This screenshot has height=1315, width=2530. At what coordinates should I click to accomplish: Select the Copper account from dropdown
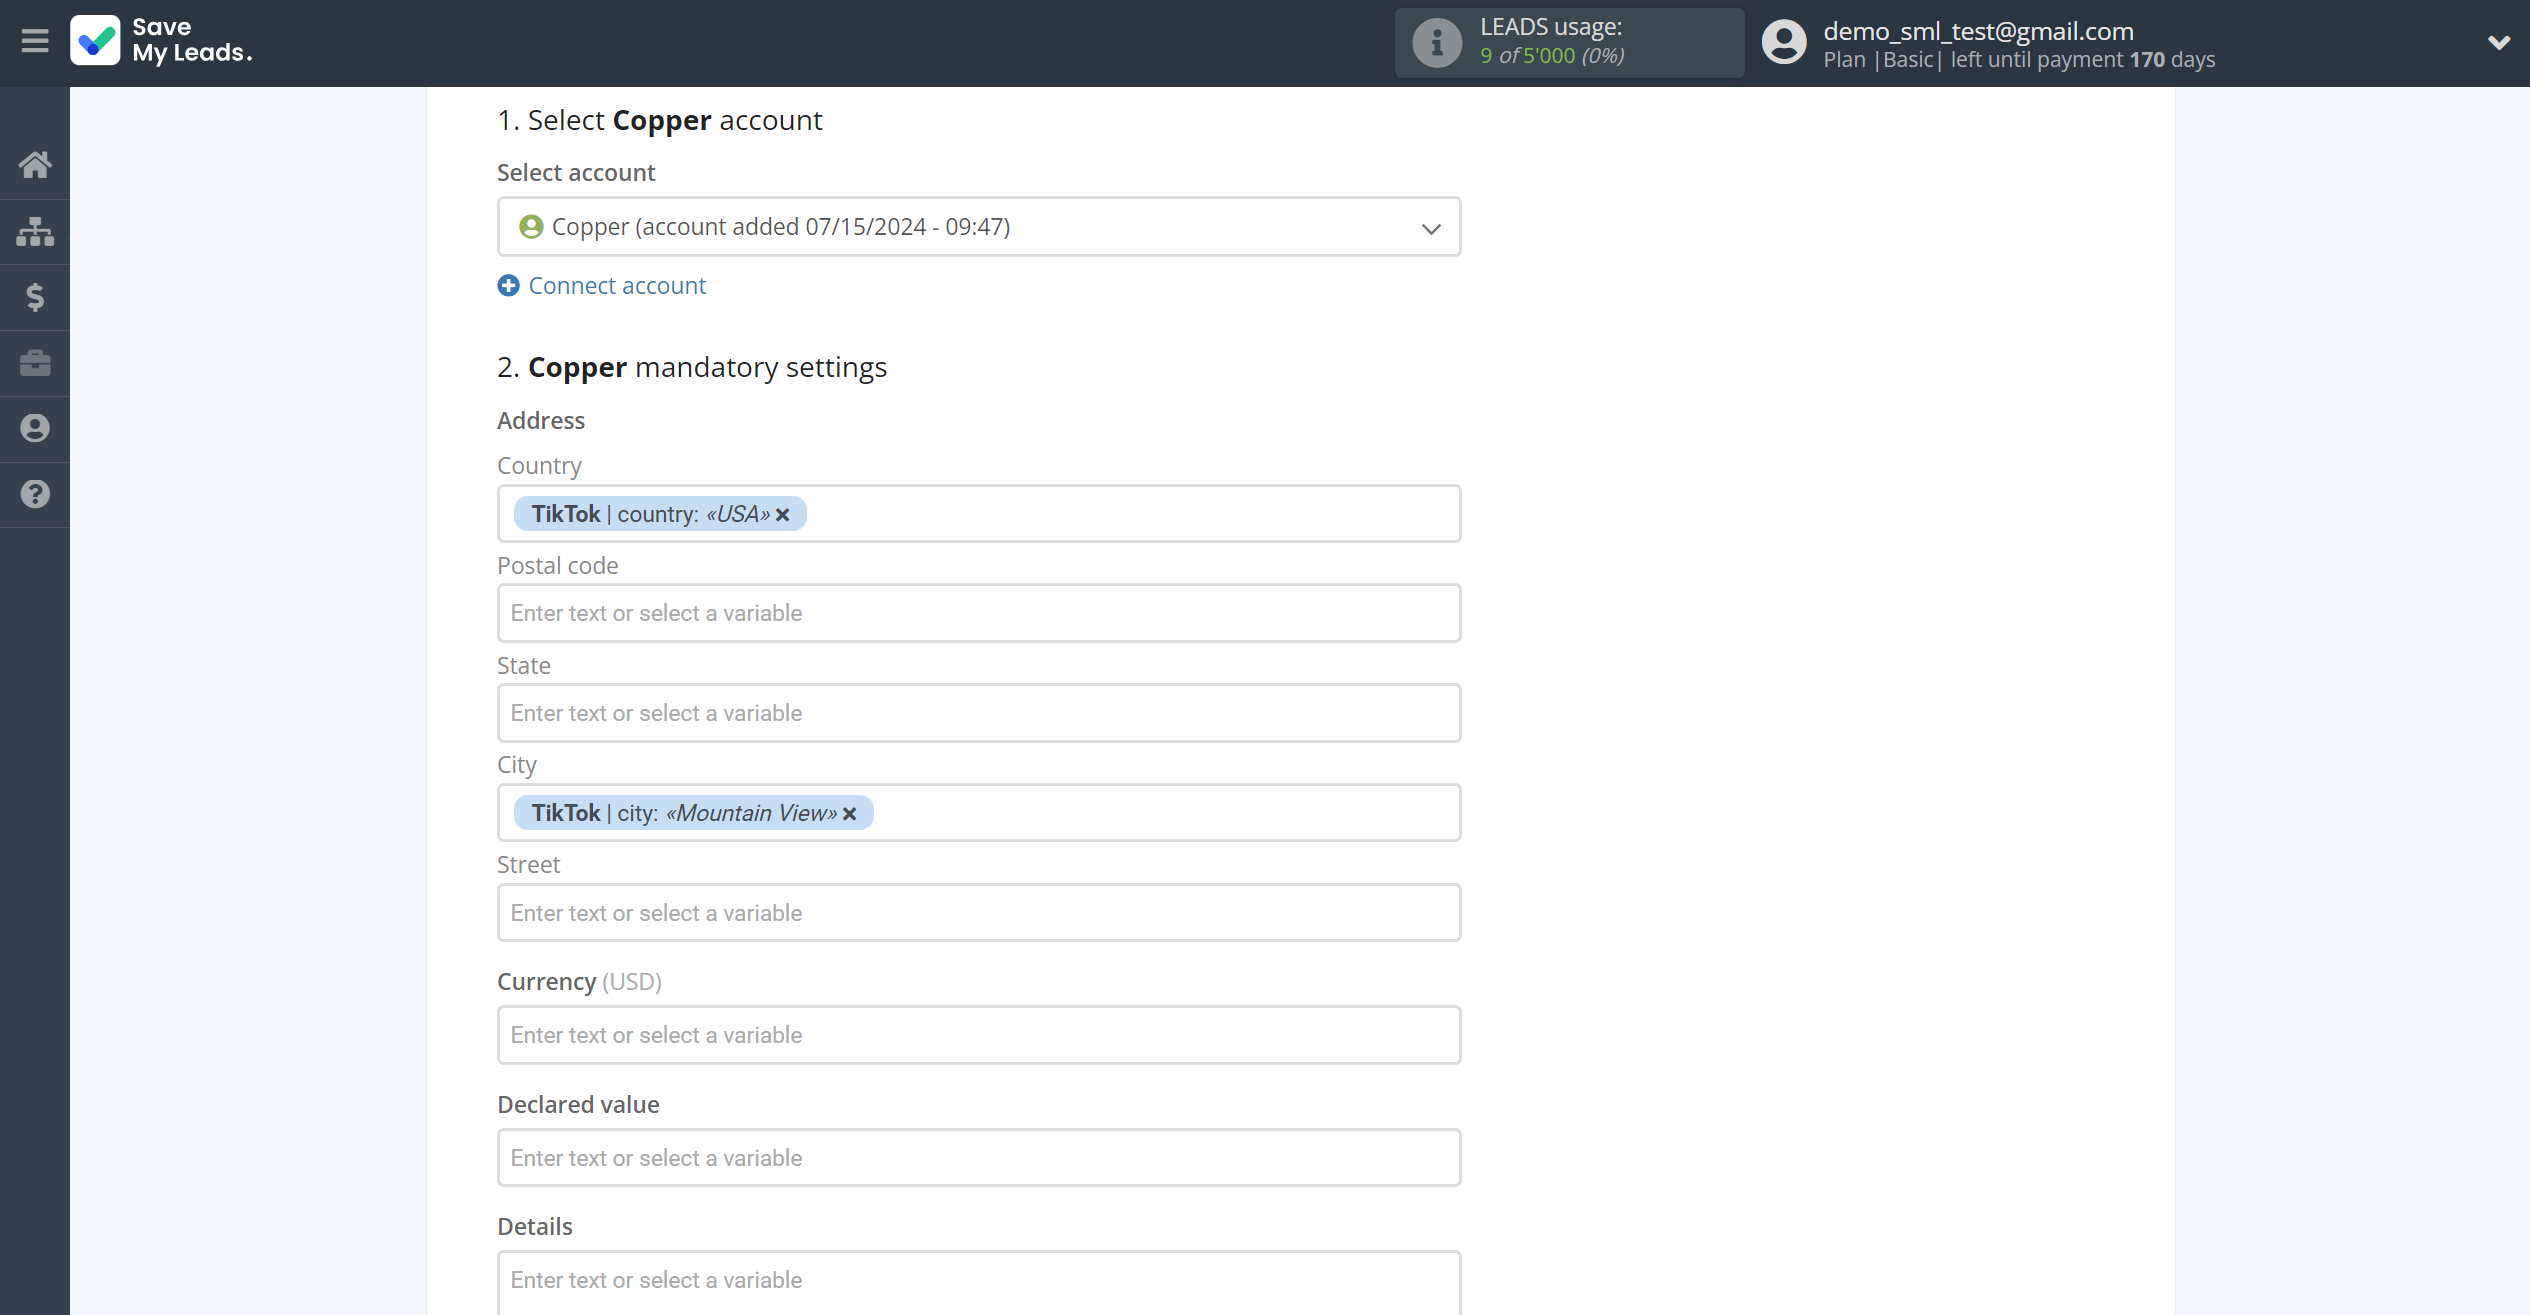tap(979, 226)
